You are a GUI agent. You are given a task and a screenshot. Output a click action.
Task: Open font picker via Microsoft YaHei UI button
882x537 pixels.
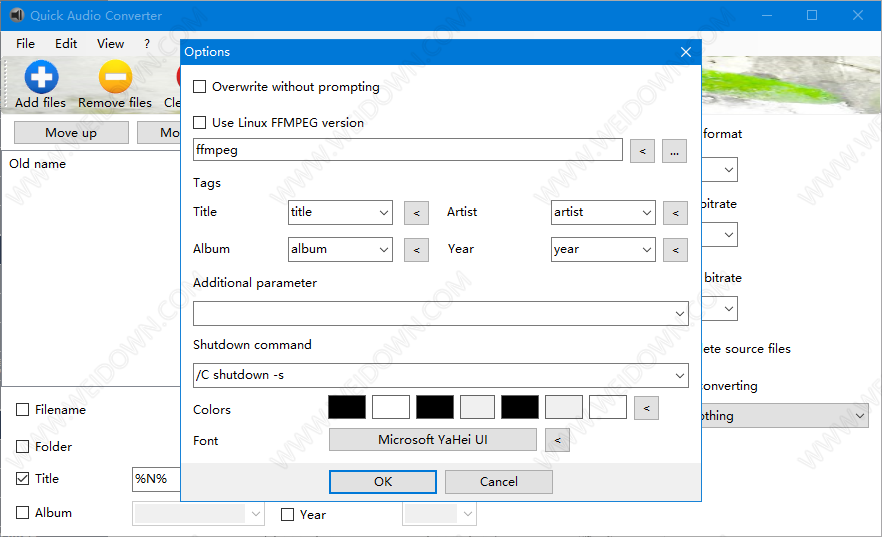(x=432, y=440)
